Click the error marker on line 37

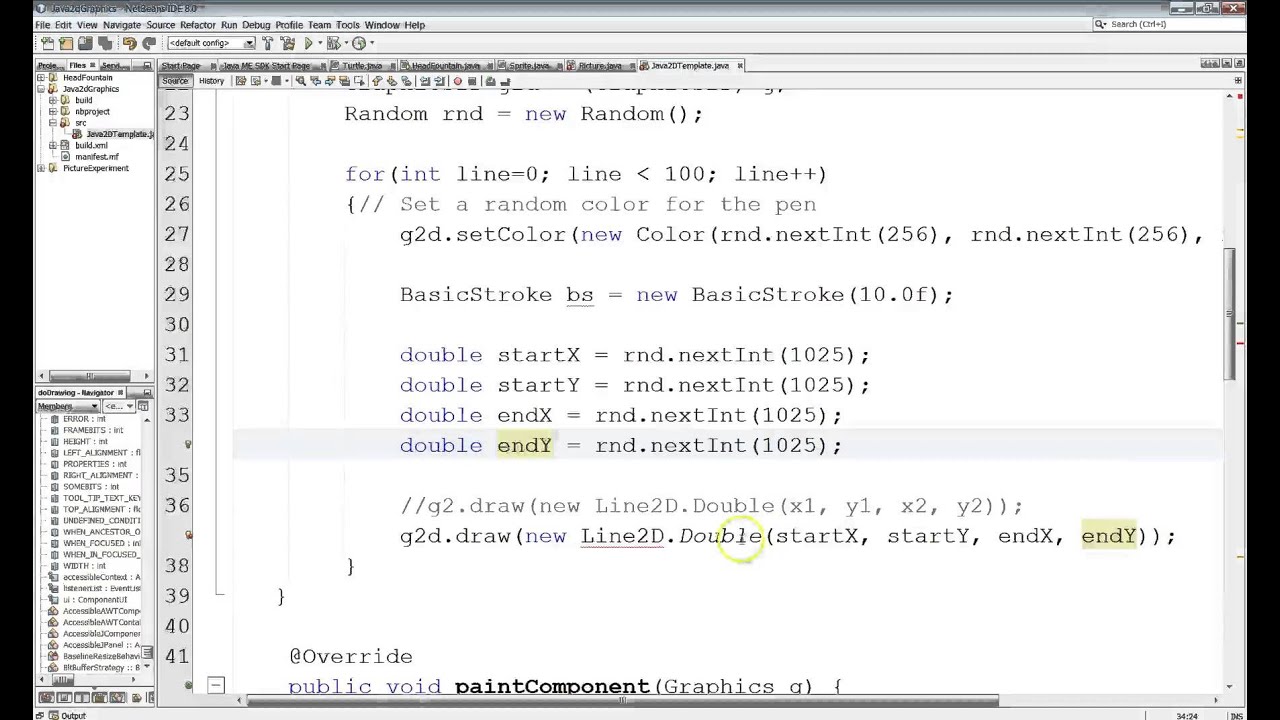(x=188, y=535)
